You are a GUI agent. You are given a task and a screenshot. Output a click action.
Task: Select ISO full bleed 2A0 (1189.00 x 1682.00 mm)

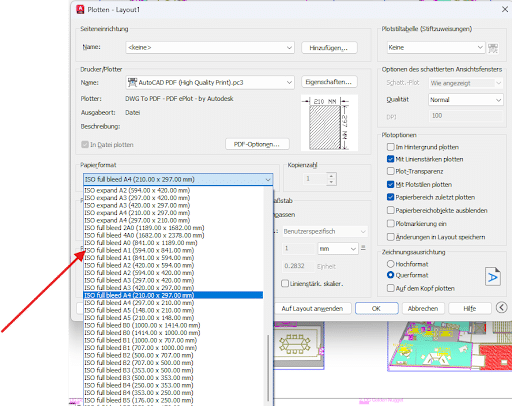tap(173, 228)
